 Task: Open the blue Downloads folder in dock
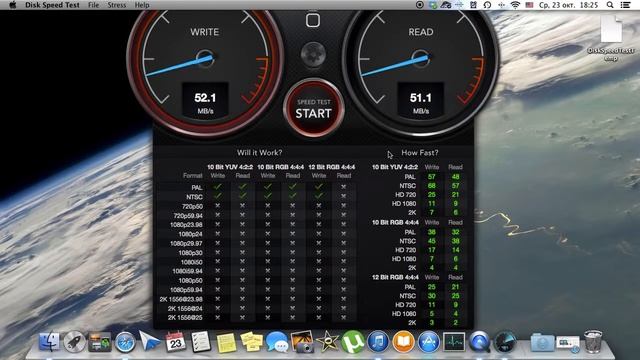click(x=542, y=342)
